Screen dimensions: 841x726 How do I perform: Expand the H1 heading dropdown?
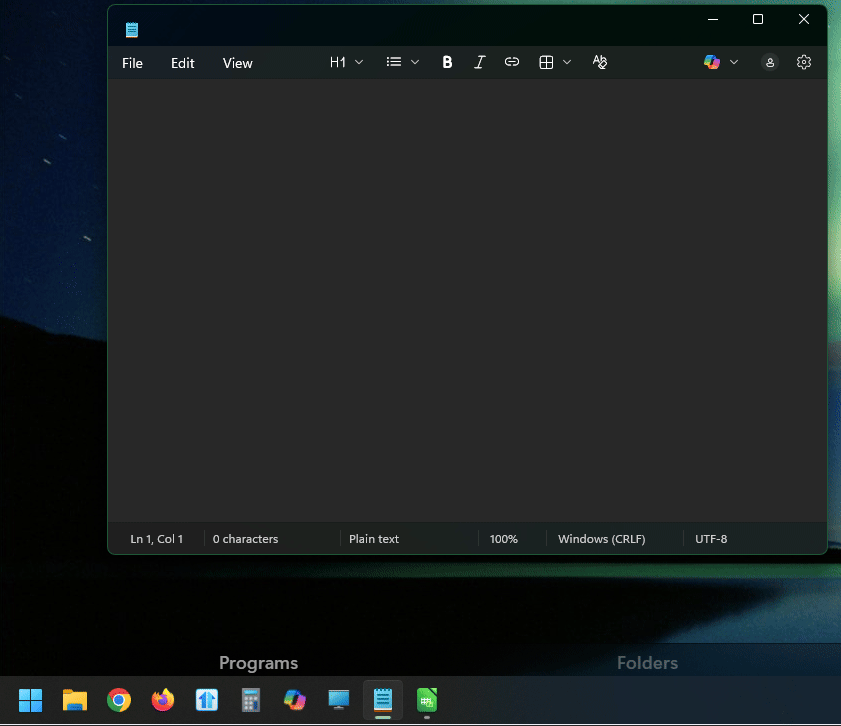(x=347, y=62)
